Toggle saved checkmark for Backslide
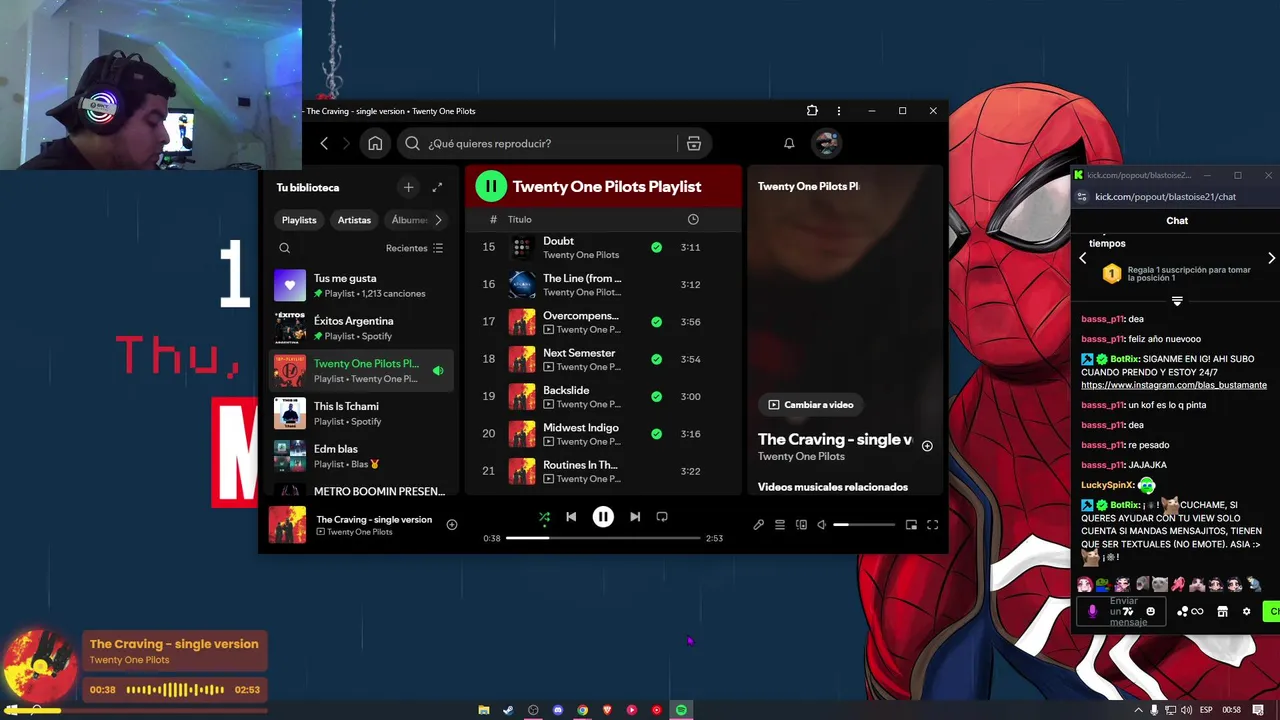Viewport: 1280px width, 720px height. click(656, 396)
